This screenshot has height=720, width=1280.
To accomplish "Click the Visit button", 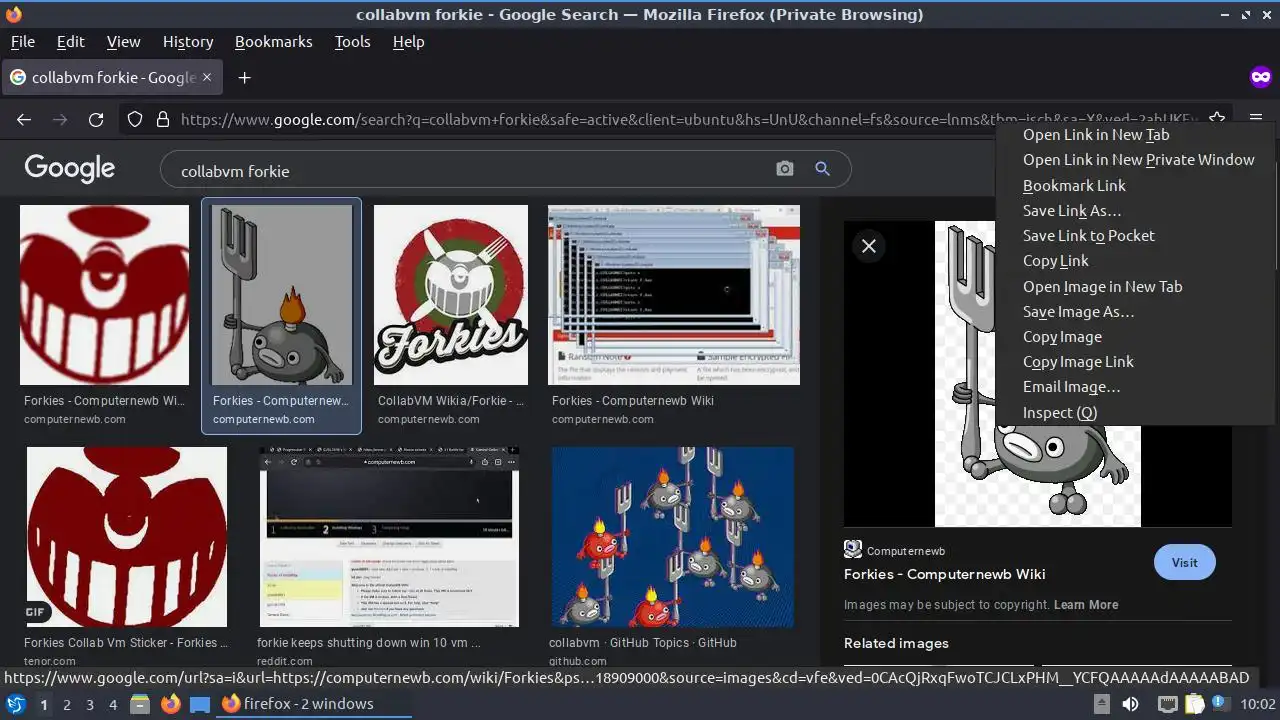I will 1184,562.
